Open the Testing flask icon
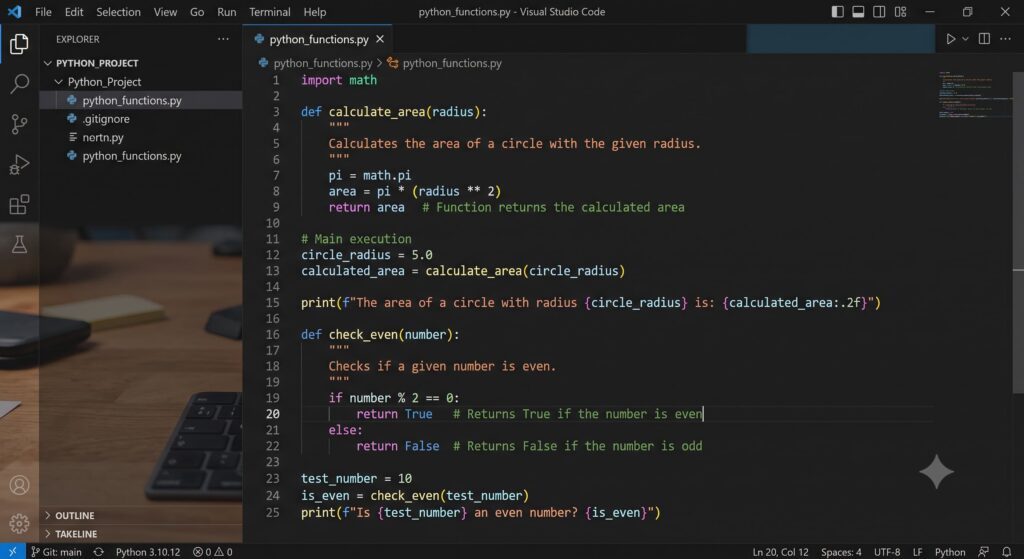The width and height of the screenshot is (1024, 559). pyautogui.click(x=20, y=244)
